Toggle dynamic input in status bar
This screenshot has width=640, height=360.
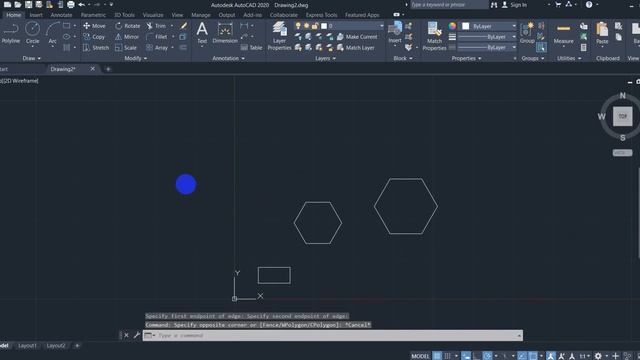[466, 356]
